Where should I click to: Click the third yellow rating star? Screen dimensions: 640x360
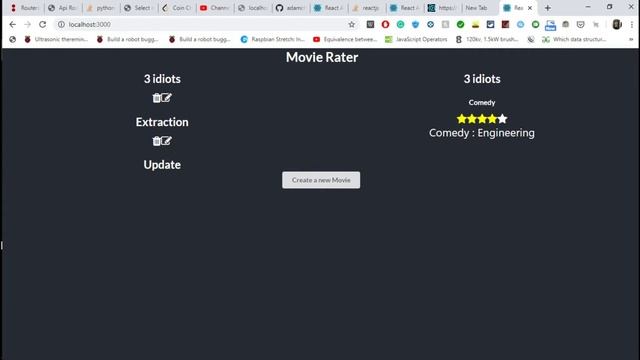482,119
